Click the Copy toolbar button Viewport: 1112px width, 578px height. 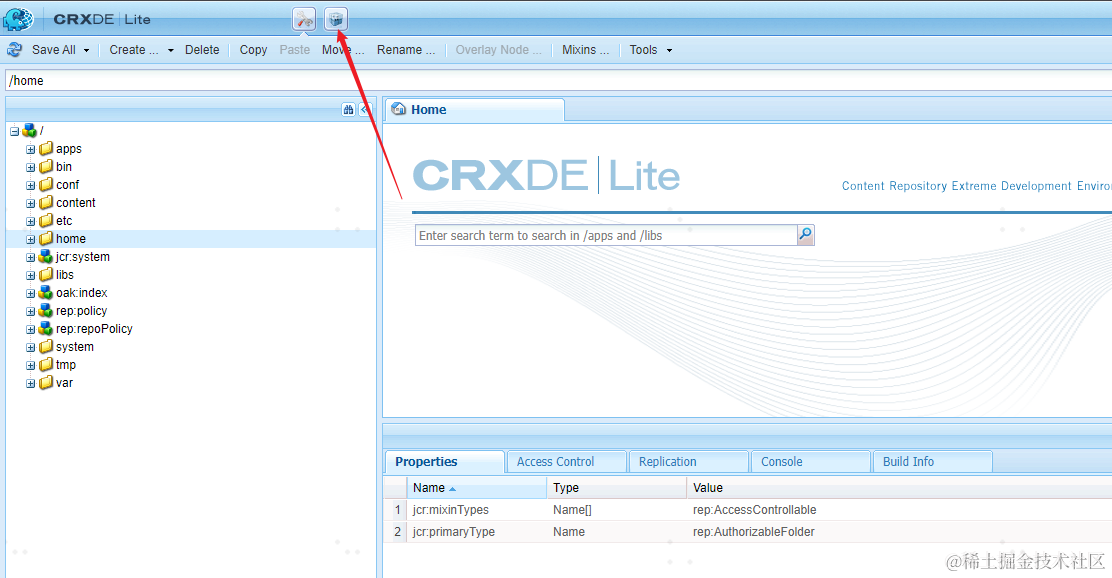(x=253, y=50)
